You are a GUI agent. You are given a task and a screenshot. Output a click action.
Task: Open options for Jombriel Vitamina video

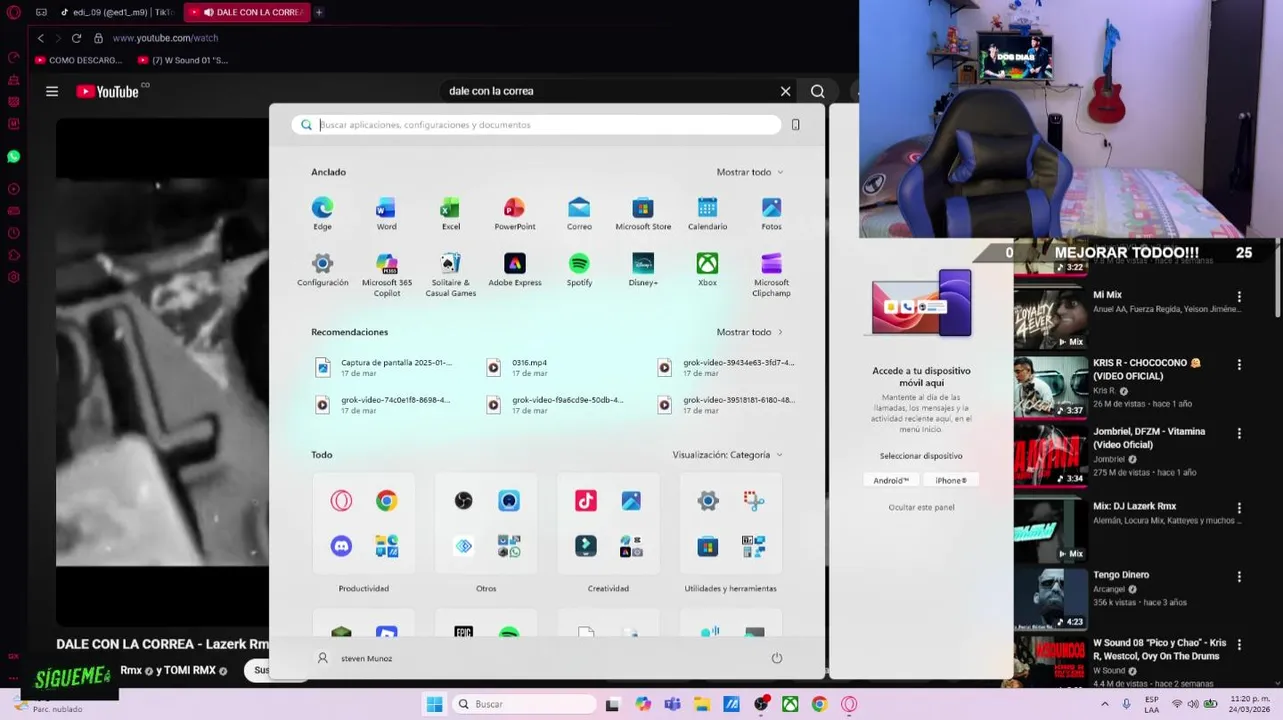pos(1239,434)
